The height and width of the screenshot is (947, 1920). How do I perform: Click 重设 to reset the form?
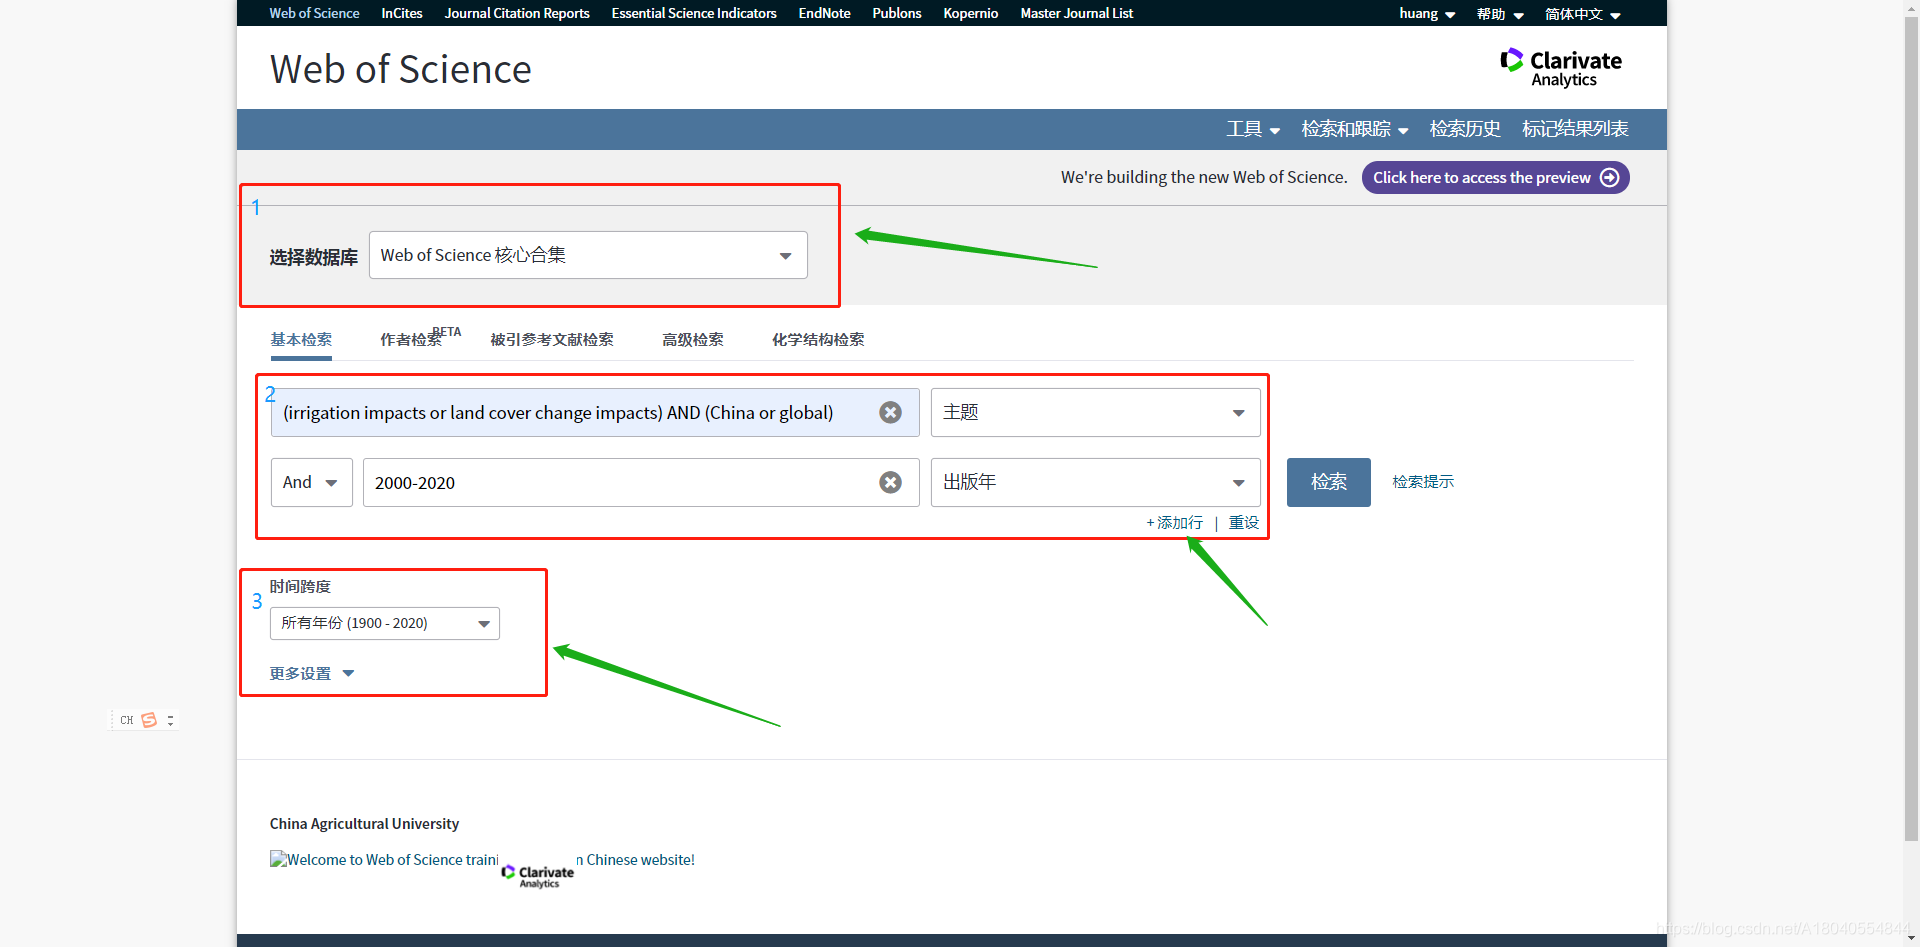[1244, 523]
